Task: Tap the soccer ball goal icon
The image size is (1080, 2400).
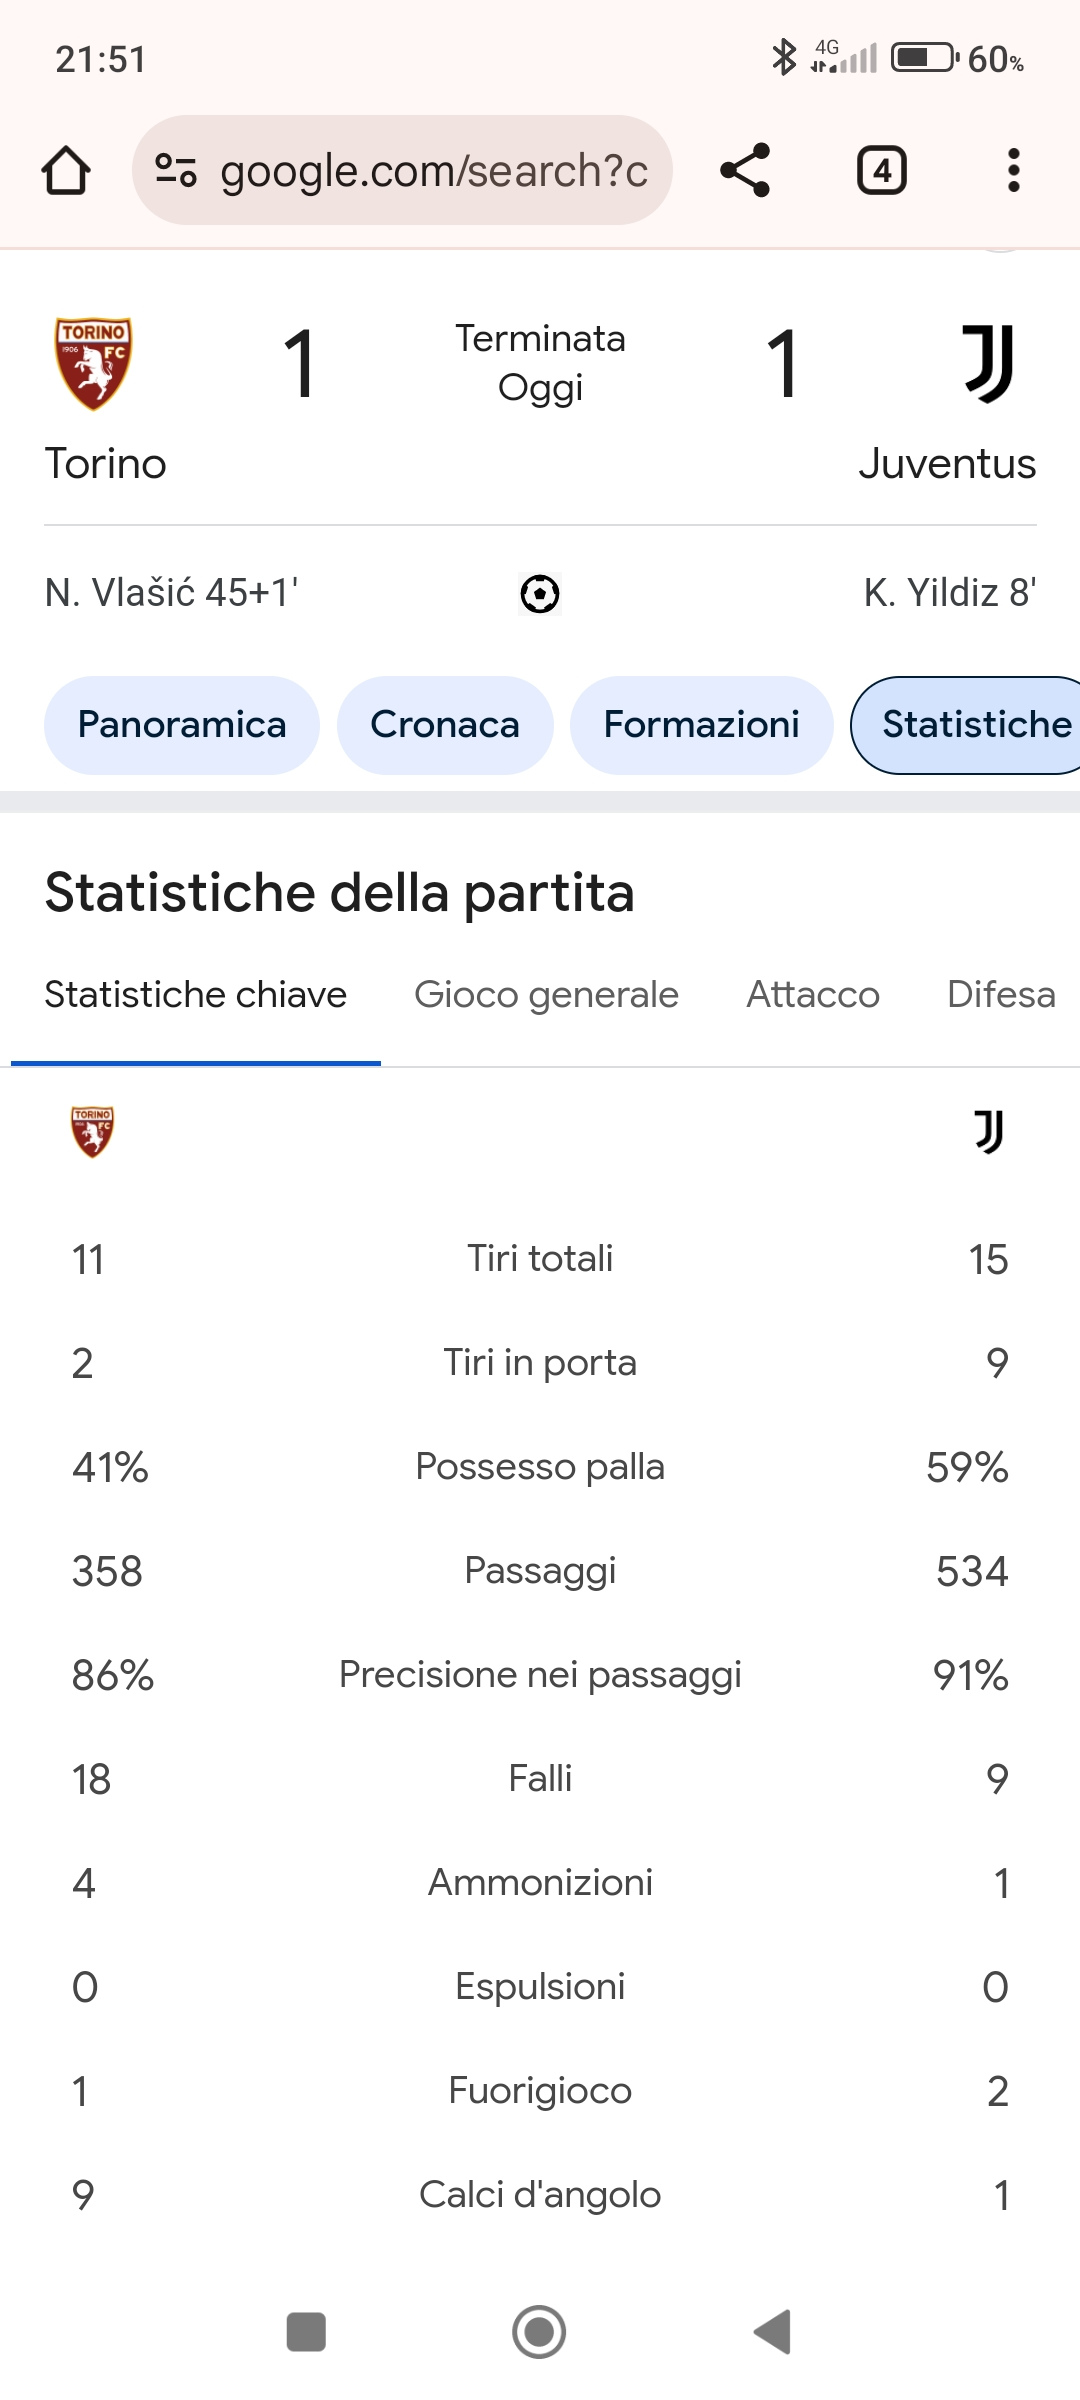Action: [540, 594]
